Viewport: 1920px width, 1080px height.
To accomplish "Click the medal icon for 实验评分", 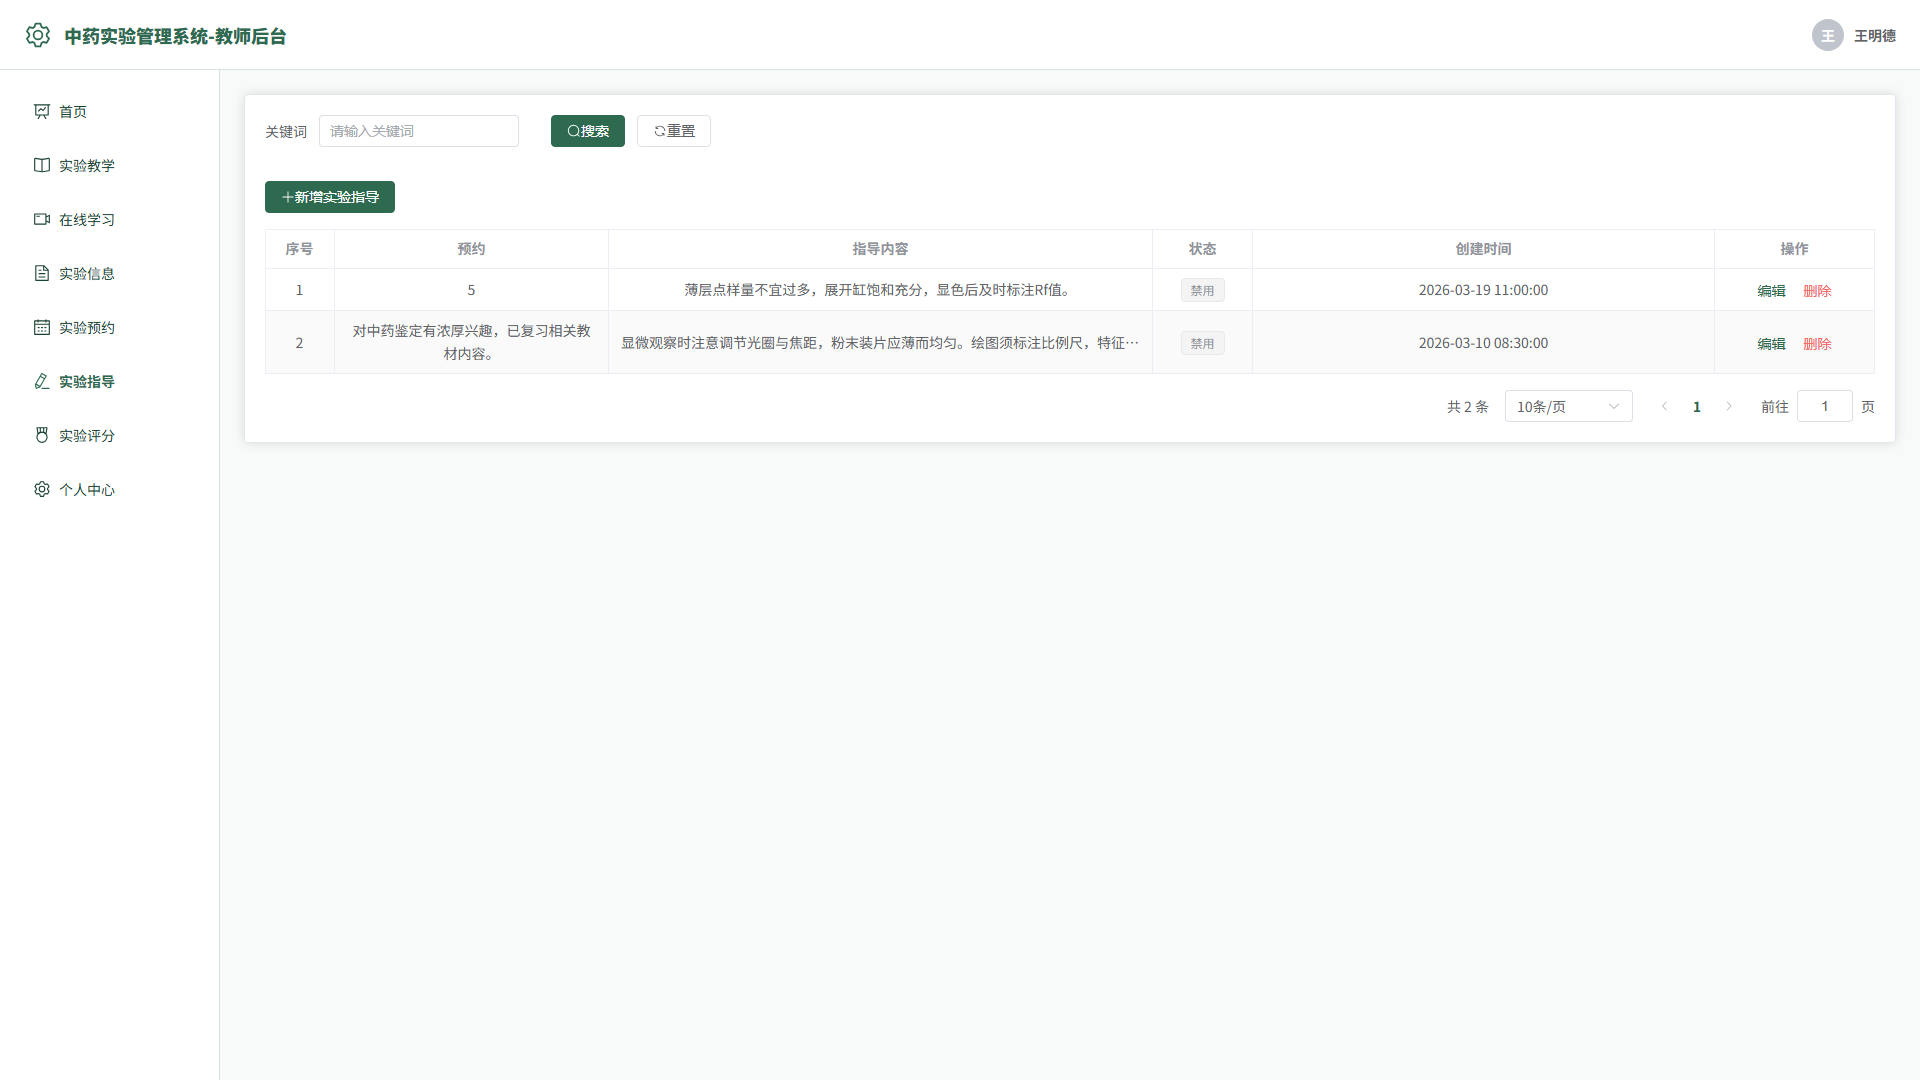I will [42, 435].
